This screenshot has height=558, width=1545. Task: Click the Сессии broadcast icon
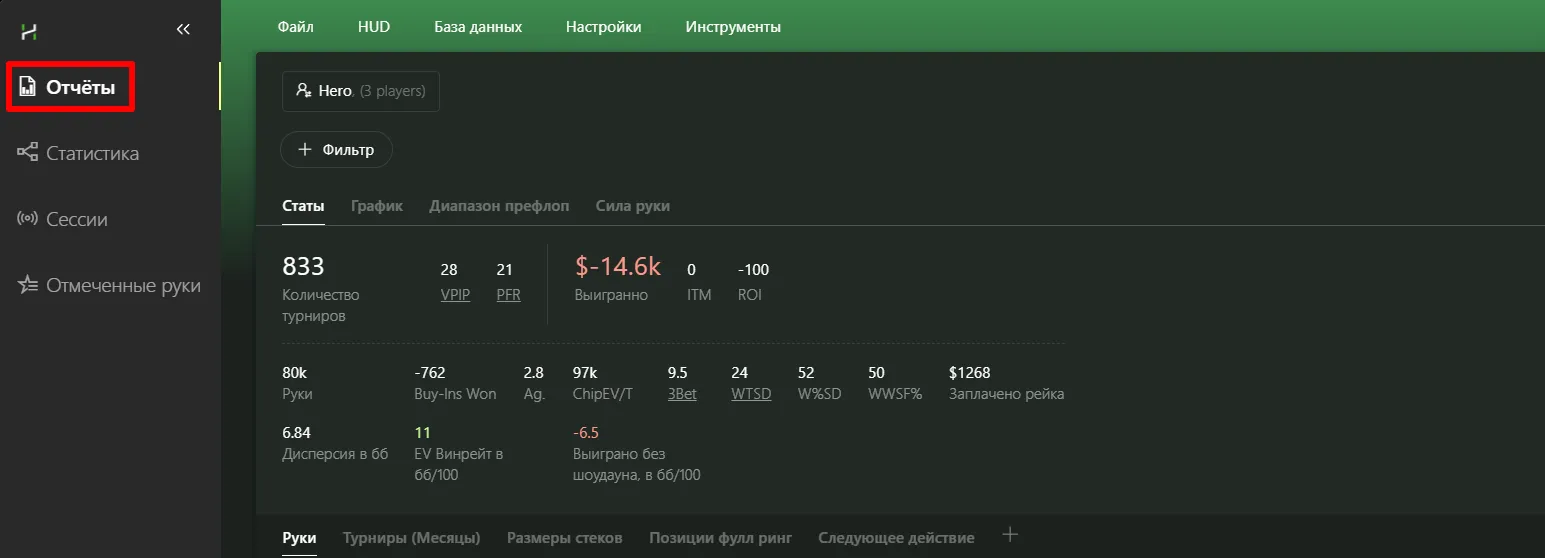[28, 219]
